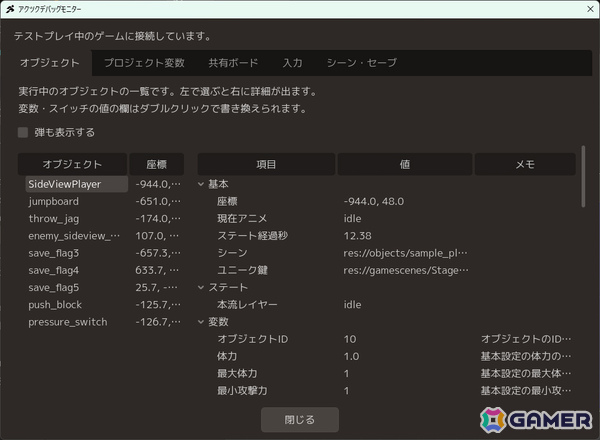Enable the 弾も表示する checkbox
The width and height of the screenshot is (600, 440).
(23, 132)
